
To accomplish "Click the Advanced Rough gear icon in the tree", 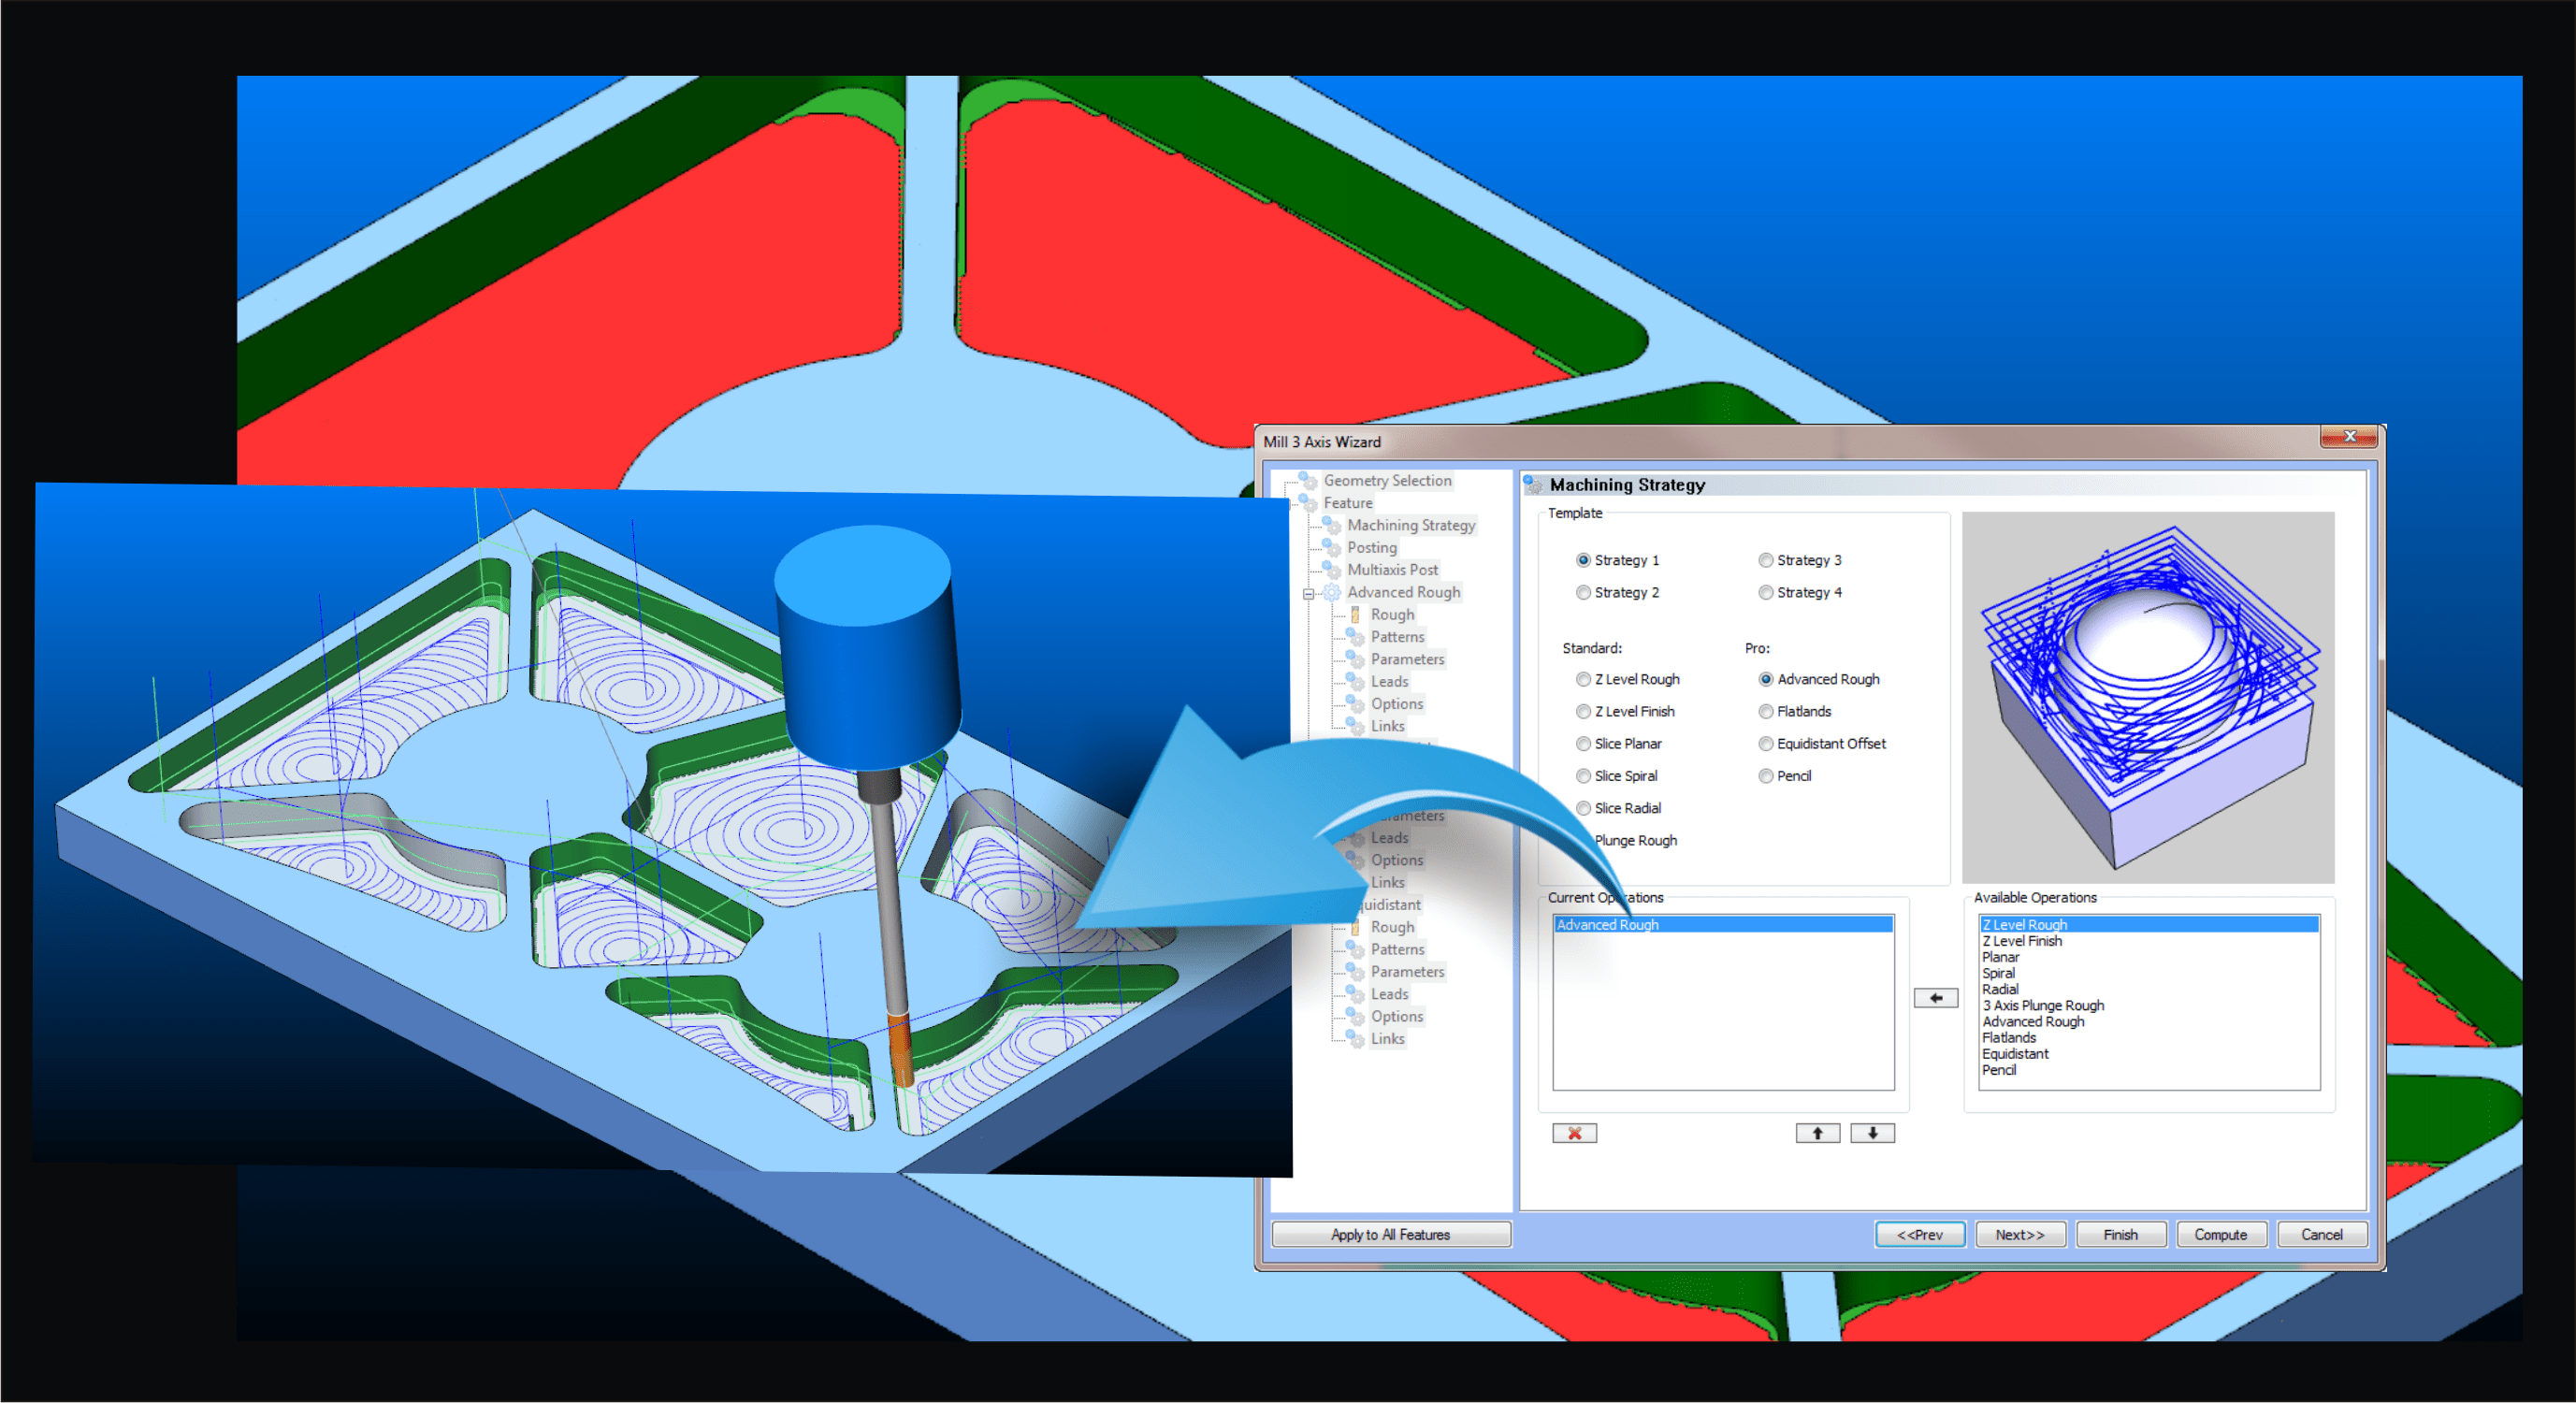I will (1332, 592).
